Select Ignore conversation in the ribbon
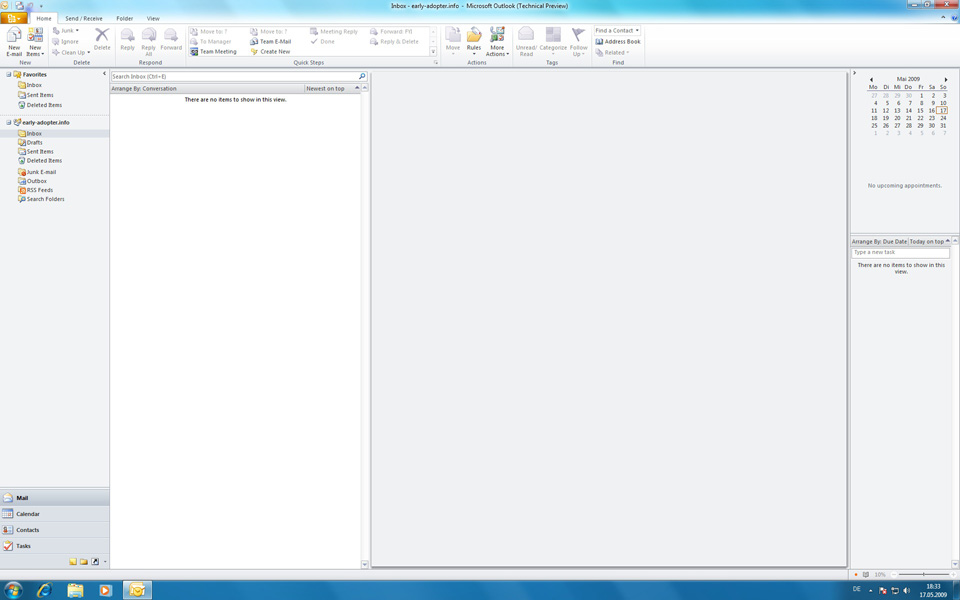This screenshot has height=600, width=960. pyautogui.click(x=66, y=42)
